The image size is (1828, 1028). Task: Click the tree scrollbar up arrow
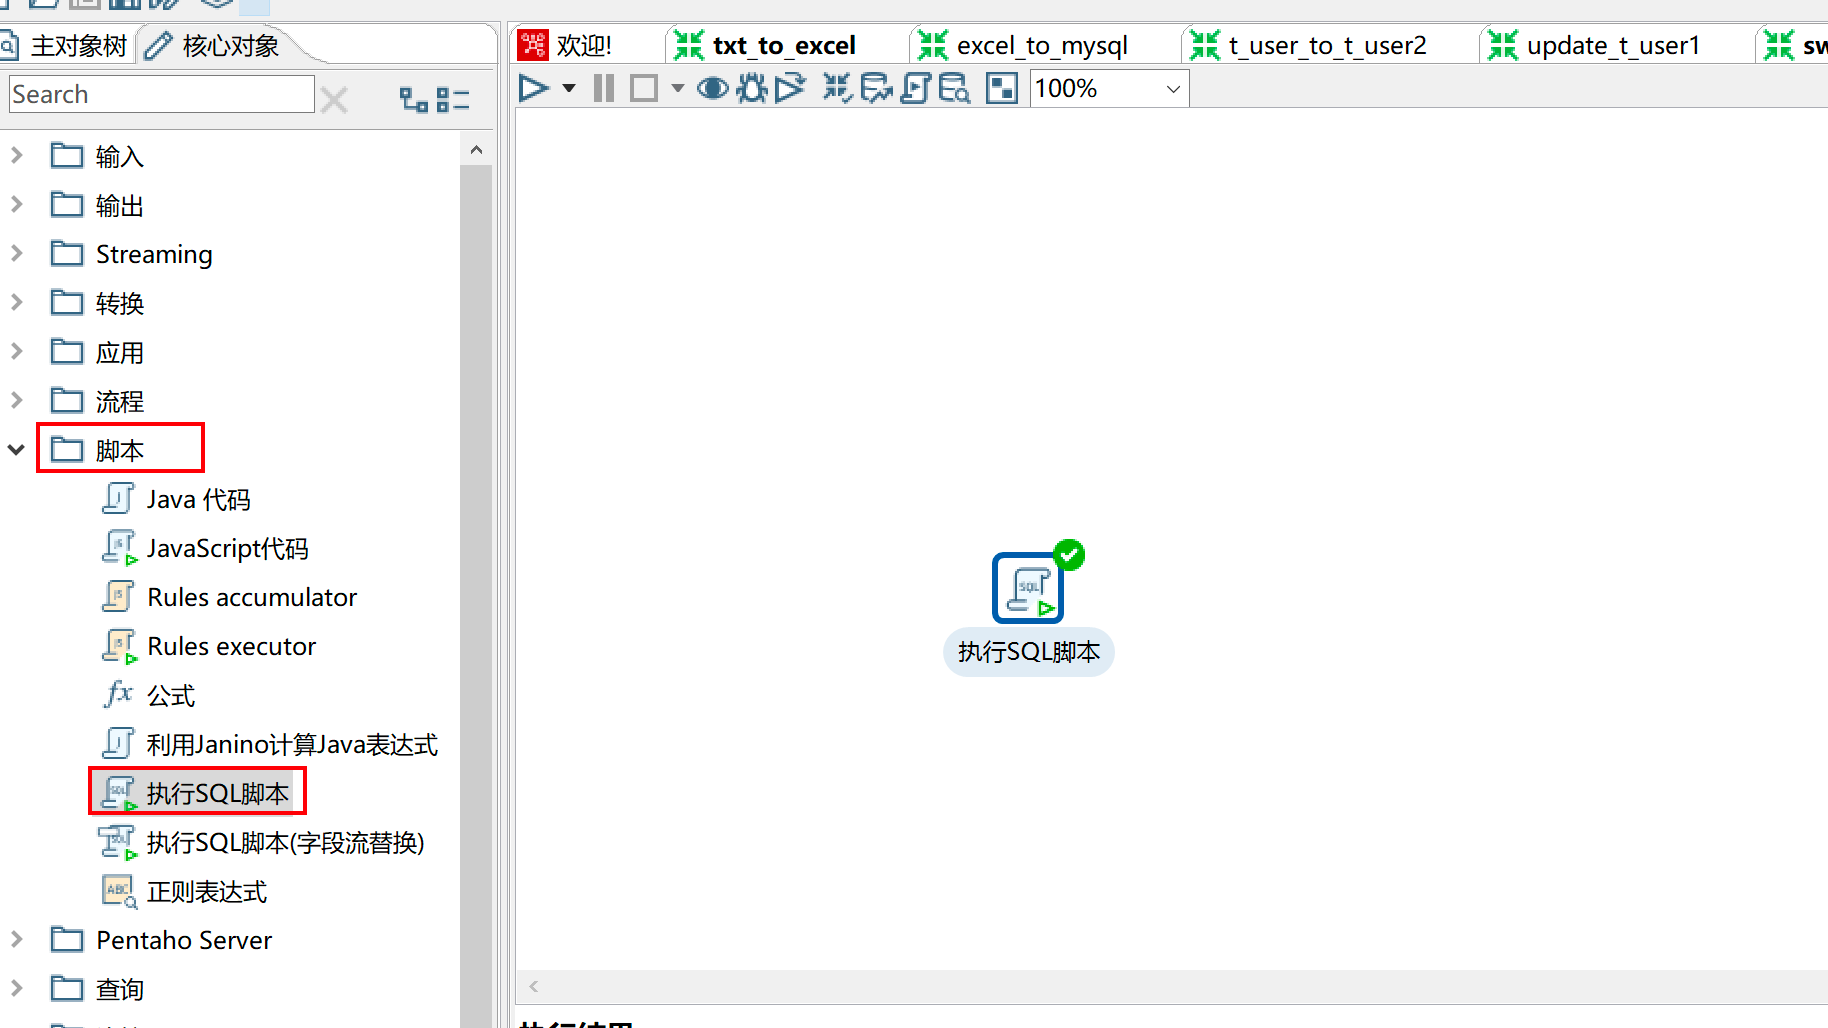(x=476, y=150)
